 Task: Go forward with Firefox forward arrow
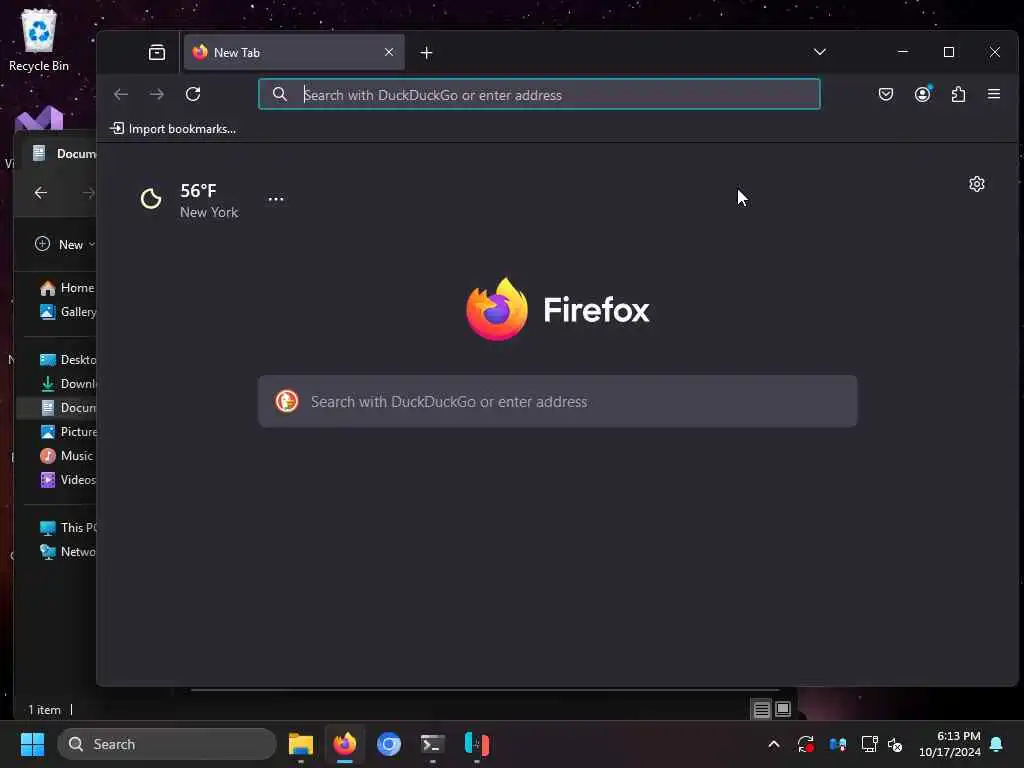[x=157, y=95]
